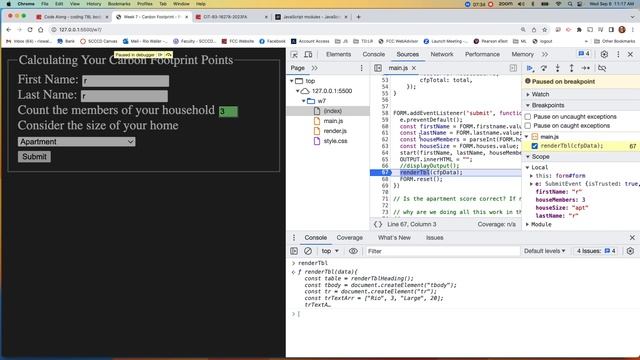Close the console drawer
The height and width of the screenshot is (360, 640).
pyautogui.click(x=632, y=238)
